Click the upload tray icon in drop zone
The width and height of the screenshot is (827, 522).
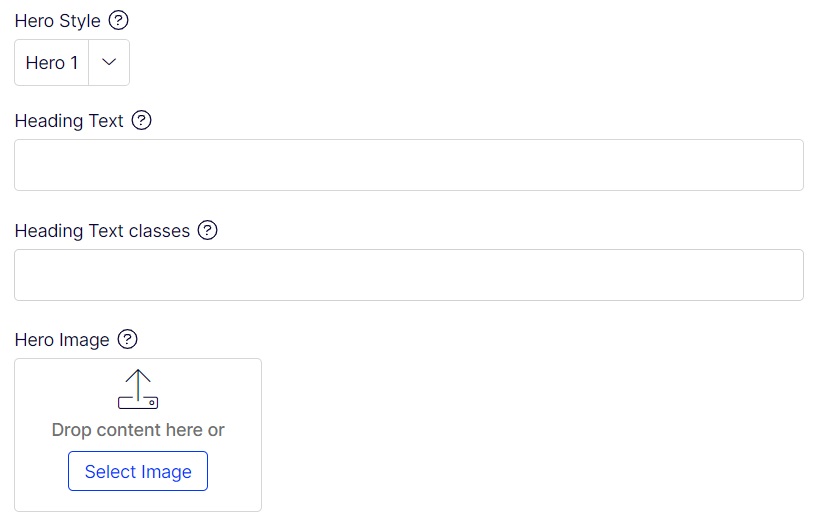coord(138,389)
